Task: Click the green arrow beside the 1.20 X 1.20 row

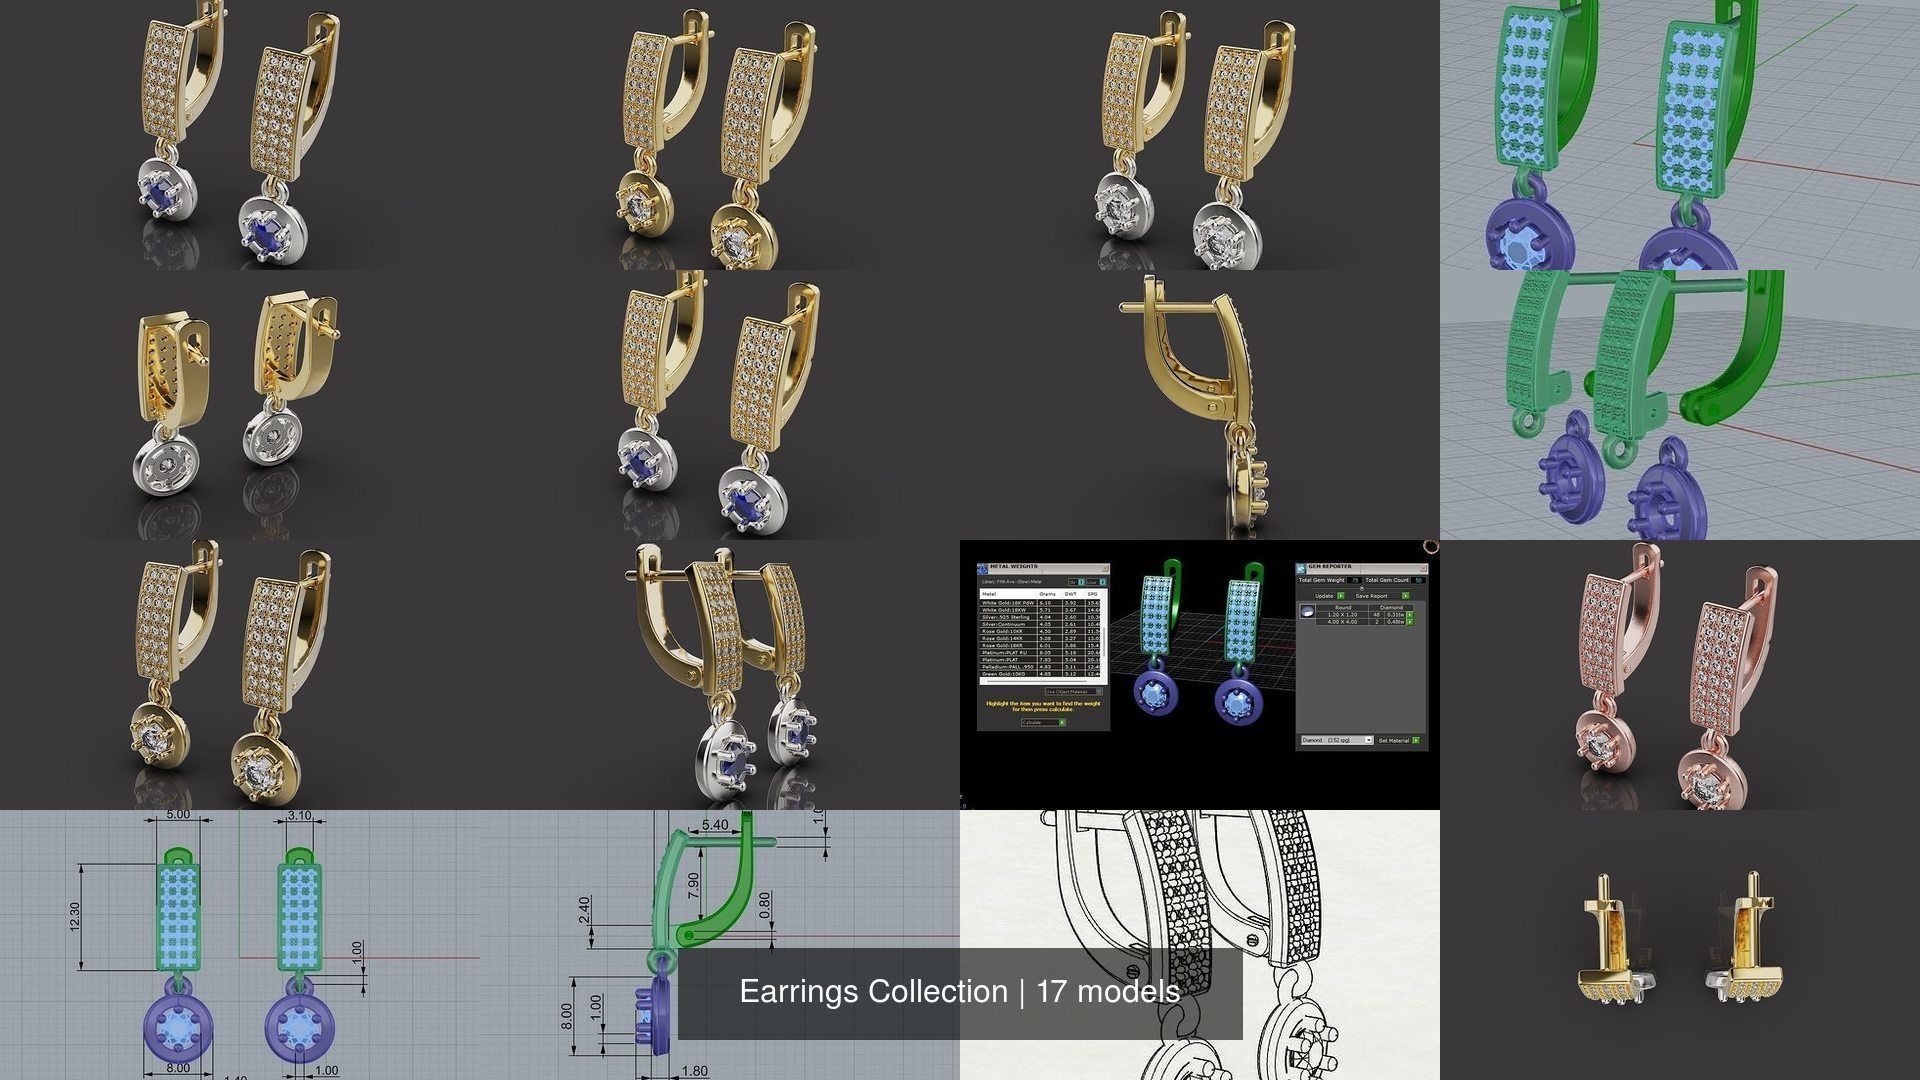Action: point(1410,614)
